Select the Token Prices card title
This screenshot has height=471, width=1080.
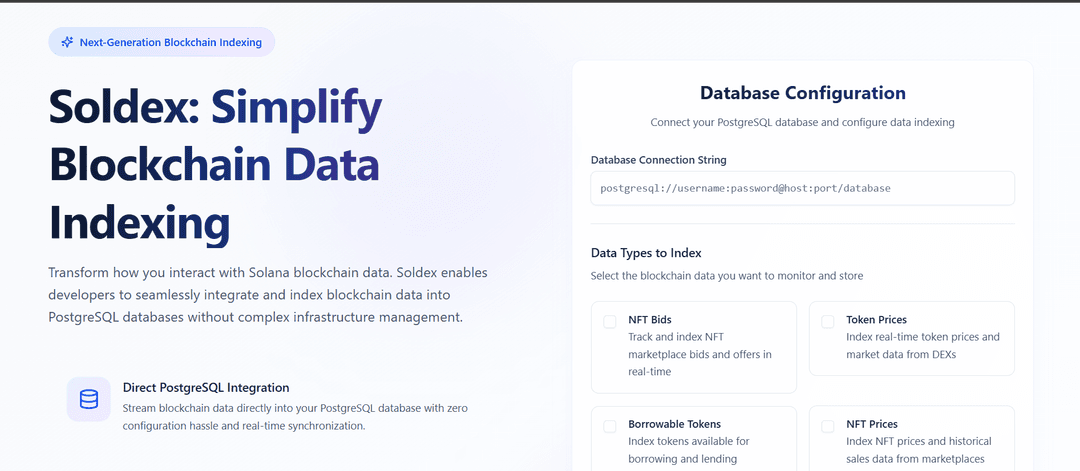[876, 320]
